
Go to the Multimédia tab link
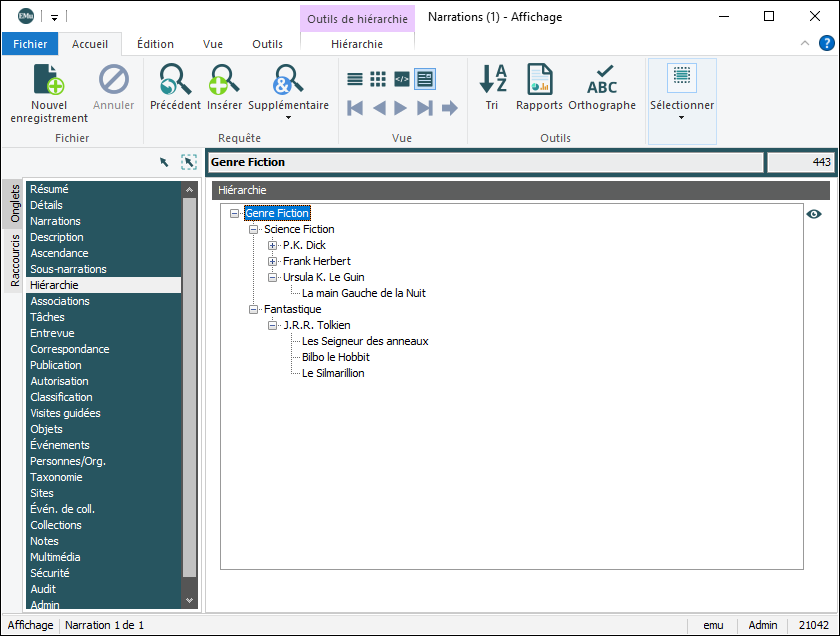55,557
